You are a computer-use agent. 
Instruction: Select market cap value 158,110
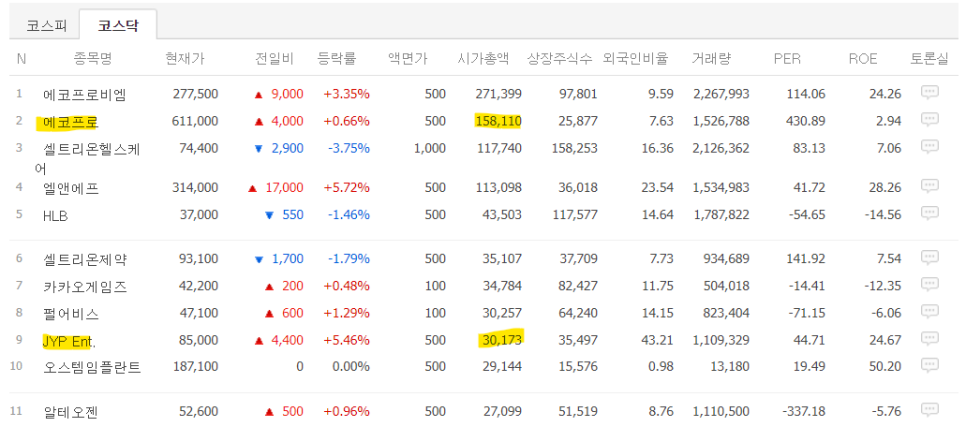498,121
